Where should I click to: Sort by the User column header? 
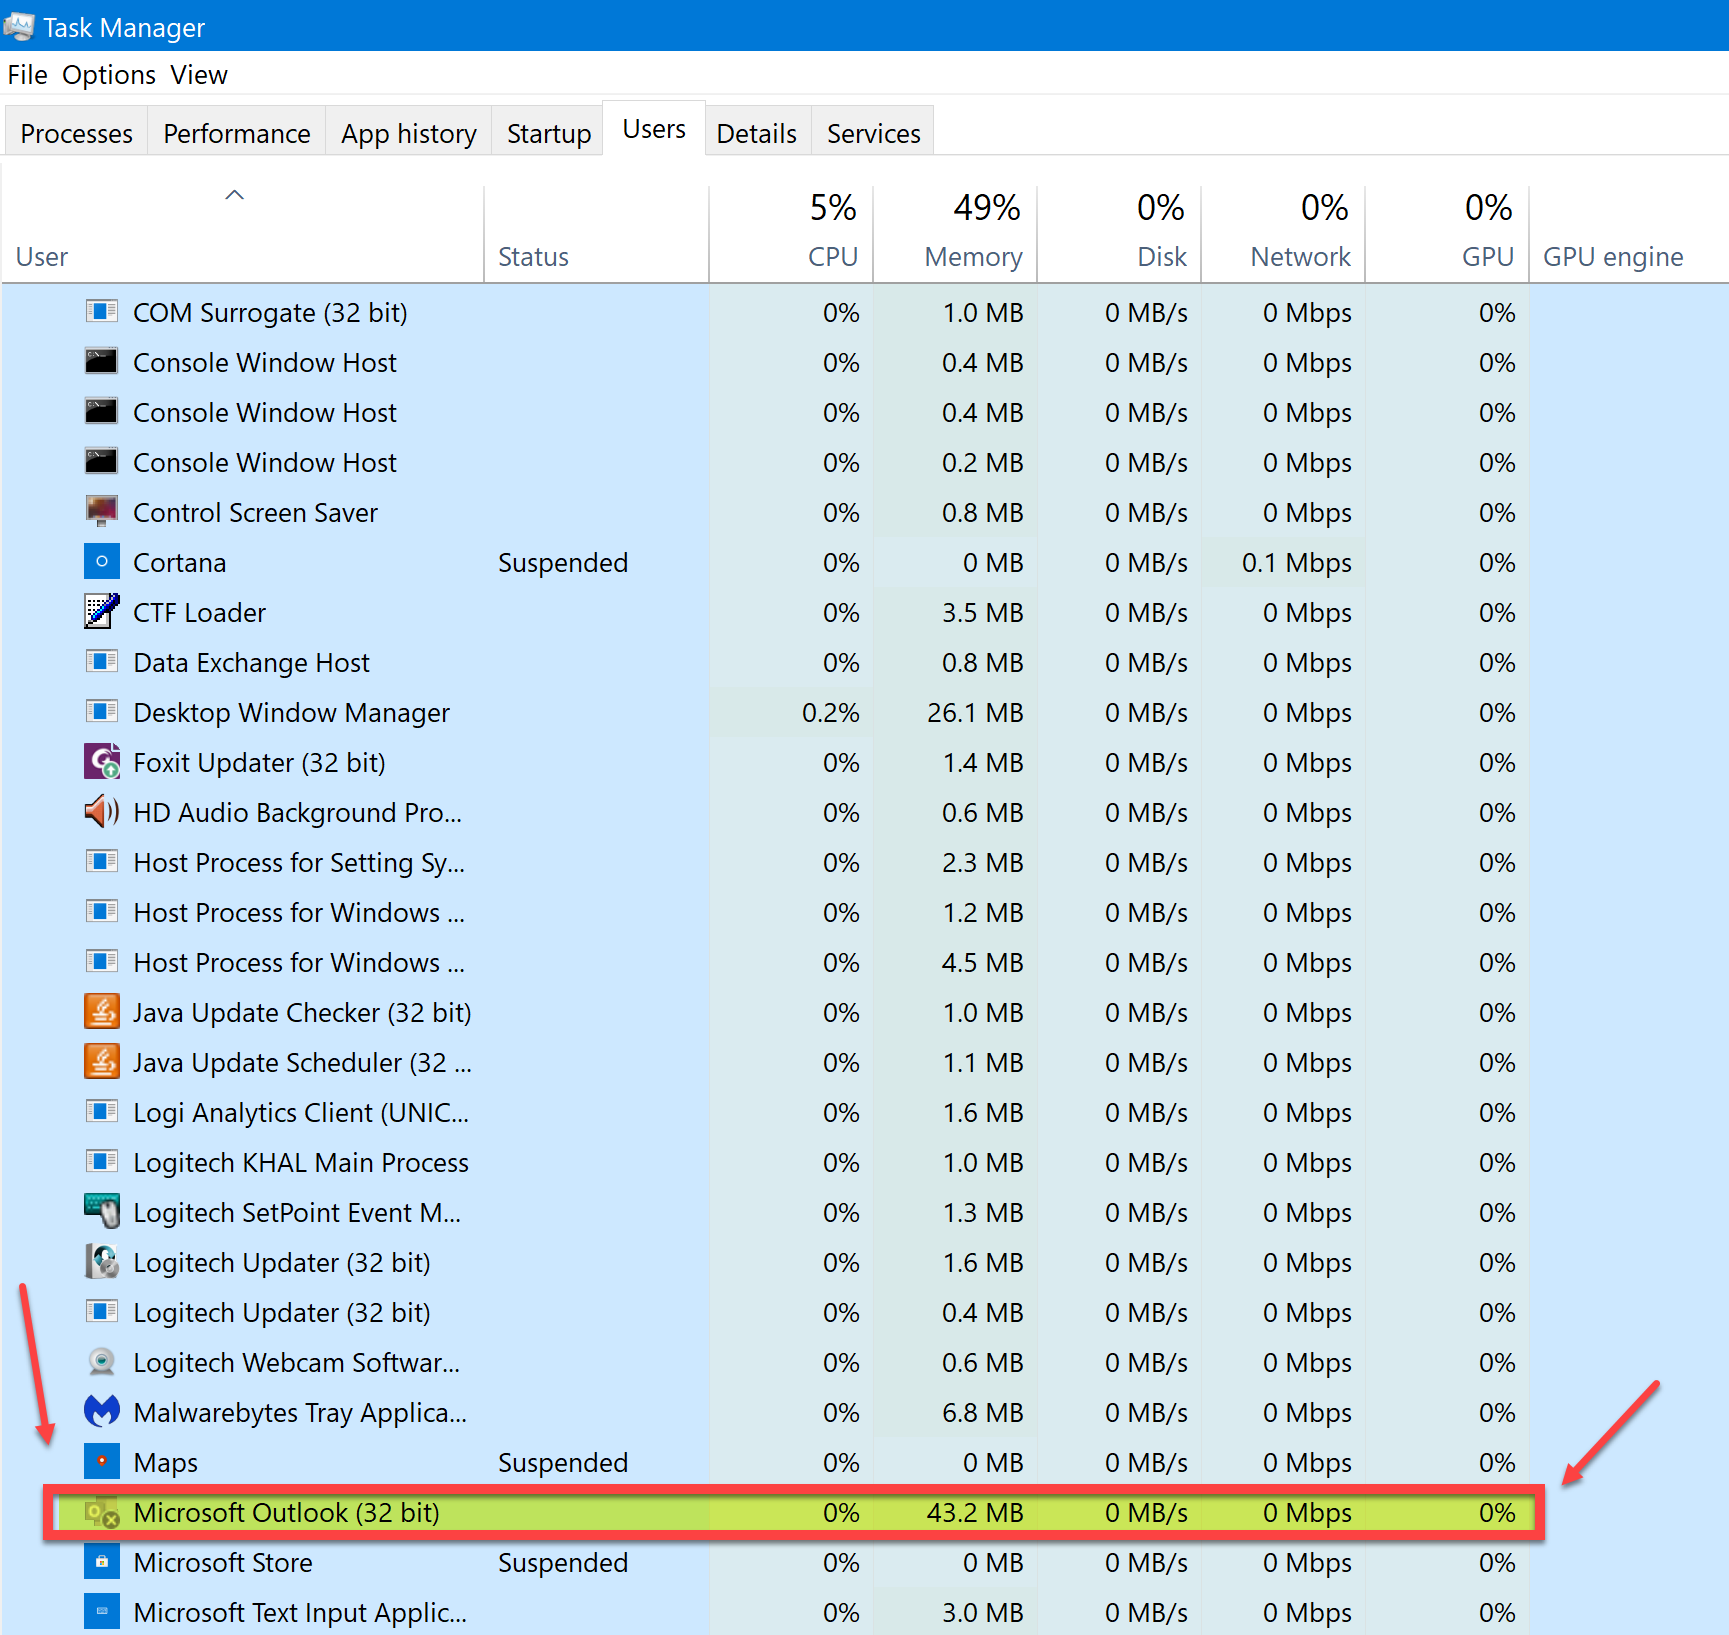[243, 234]
